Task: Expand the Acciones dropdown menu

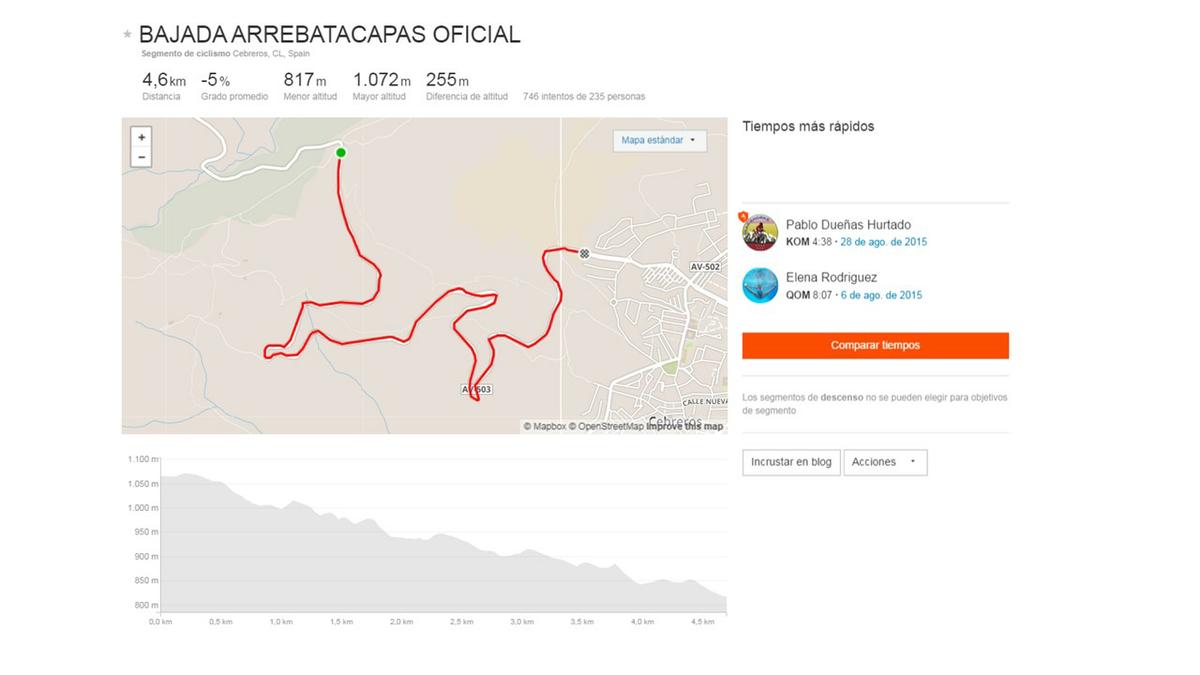Action: [x=885, y=462]
